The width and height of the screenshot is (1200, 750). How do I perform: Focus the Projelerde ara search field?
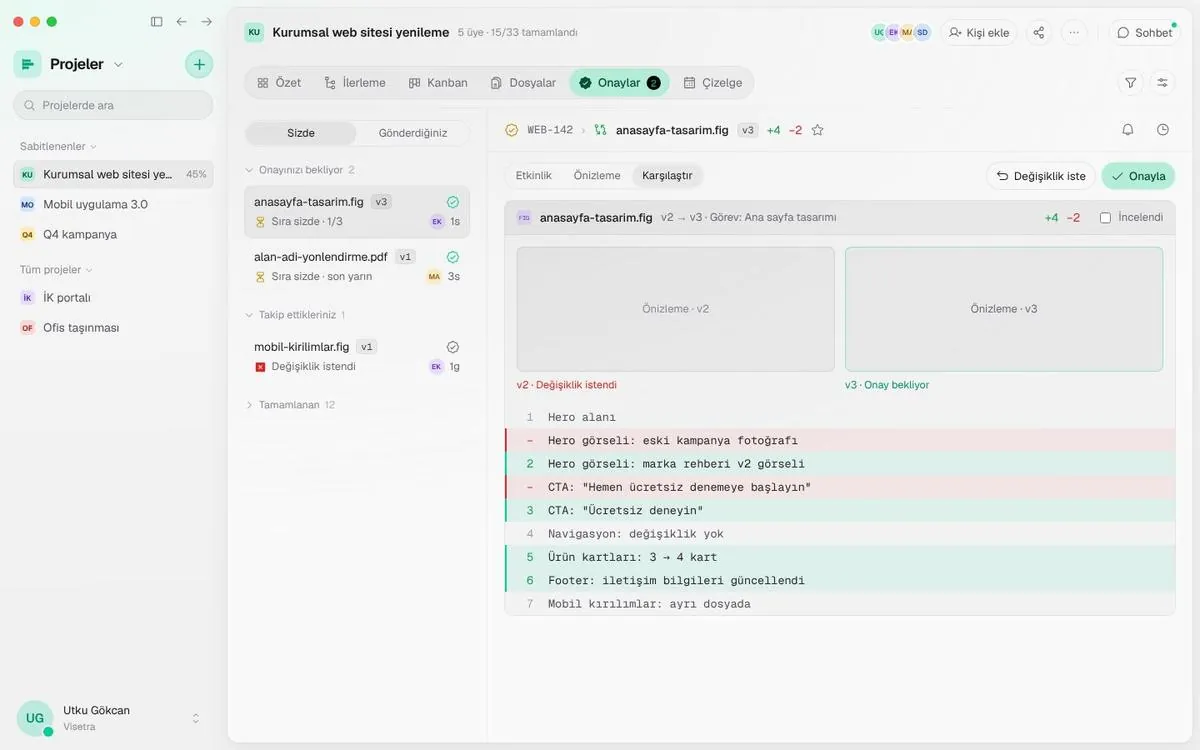[x=113, y=105]
